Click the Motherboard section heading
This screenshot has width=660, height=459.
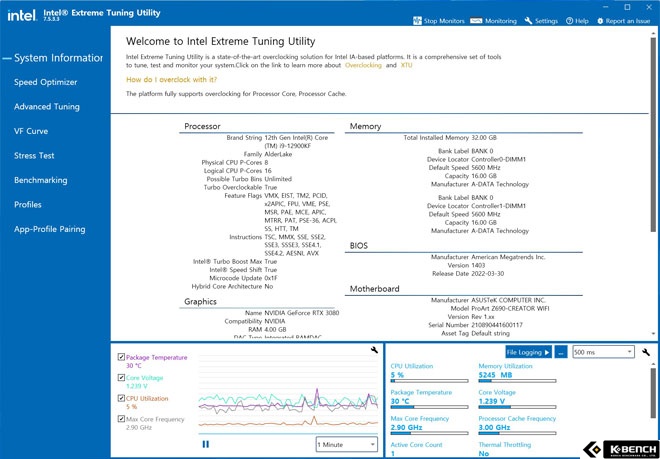tap(375, 289)
